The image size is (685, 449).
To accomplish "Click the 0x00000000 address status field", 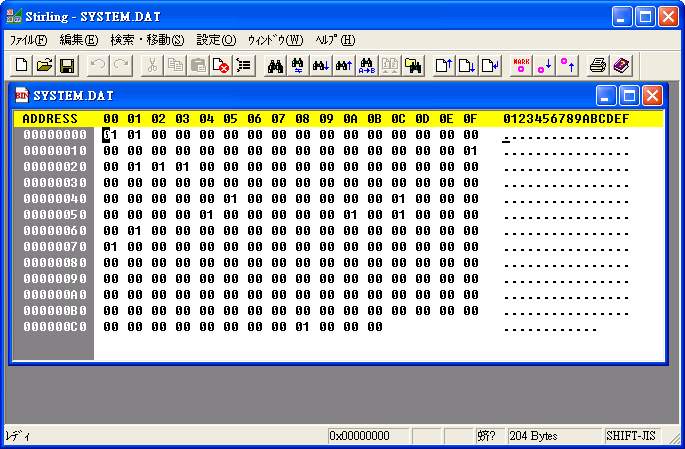I will 367,437.
